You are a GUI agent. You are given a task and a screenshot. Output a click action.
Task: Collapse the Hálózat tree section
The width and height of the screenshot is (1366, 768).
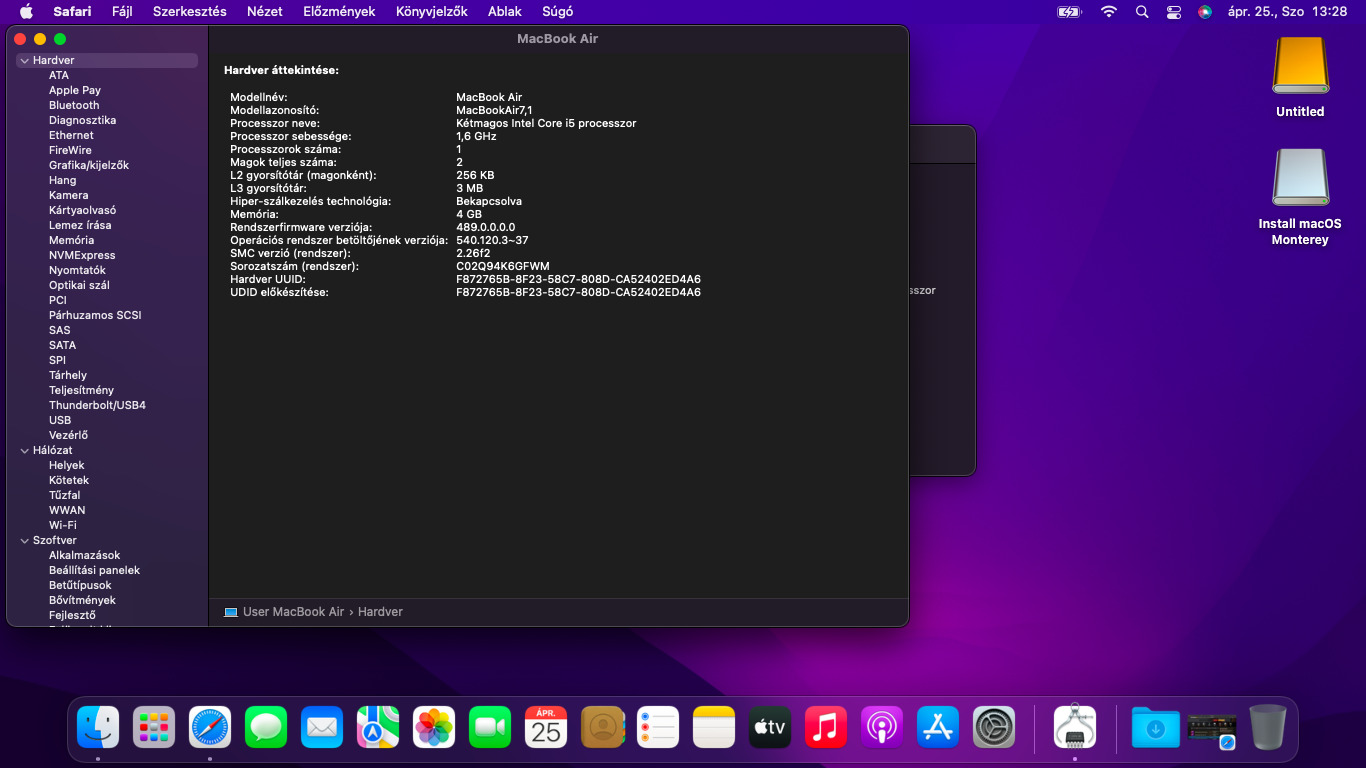click(x=24, y=451)
